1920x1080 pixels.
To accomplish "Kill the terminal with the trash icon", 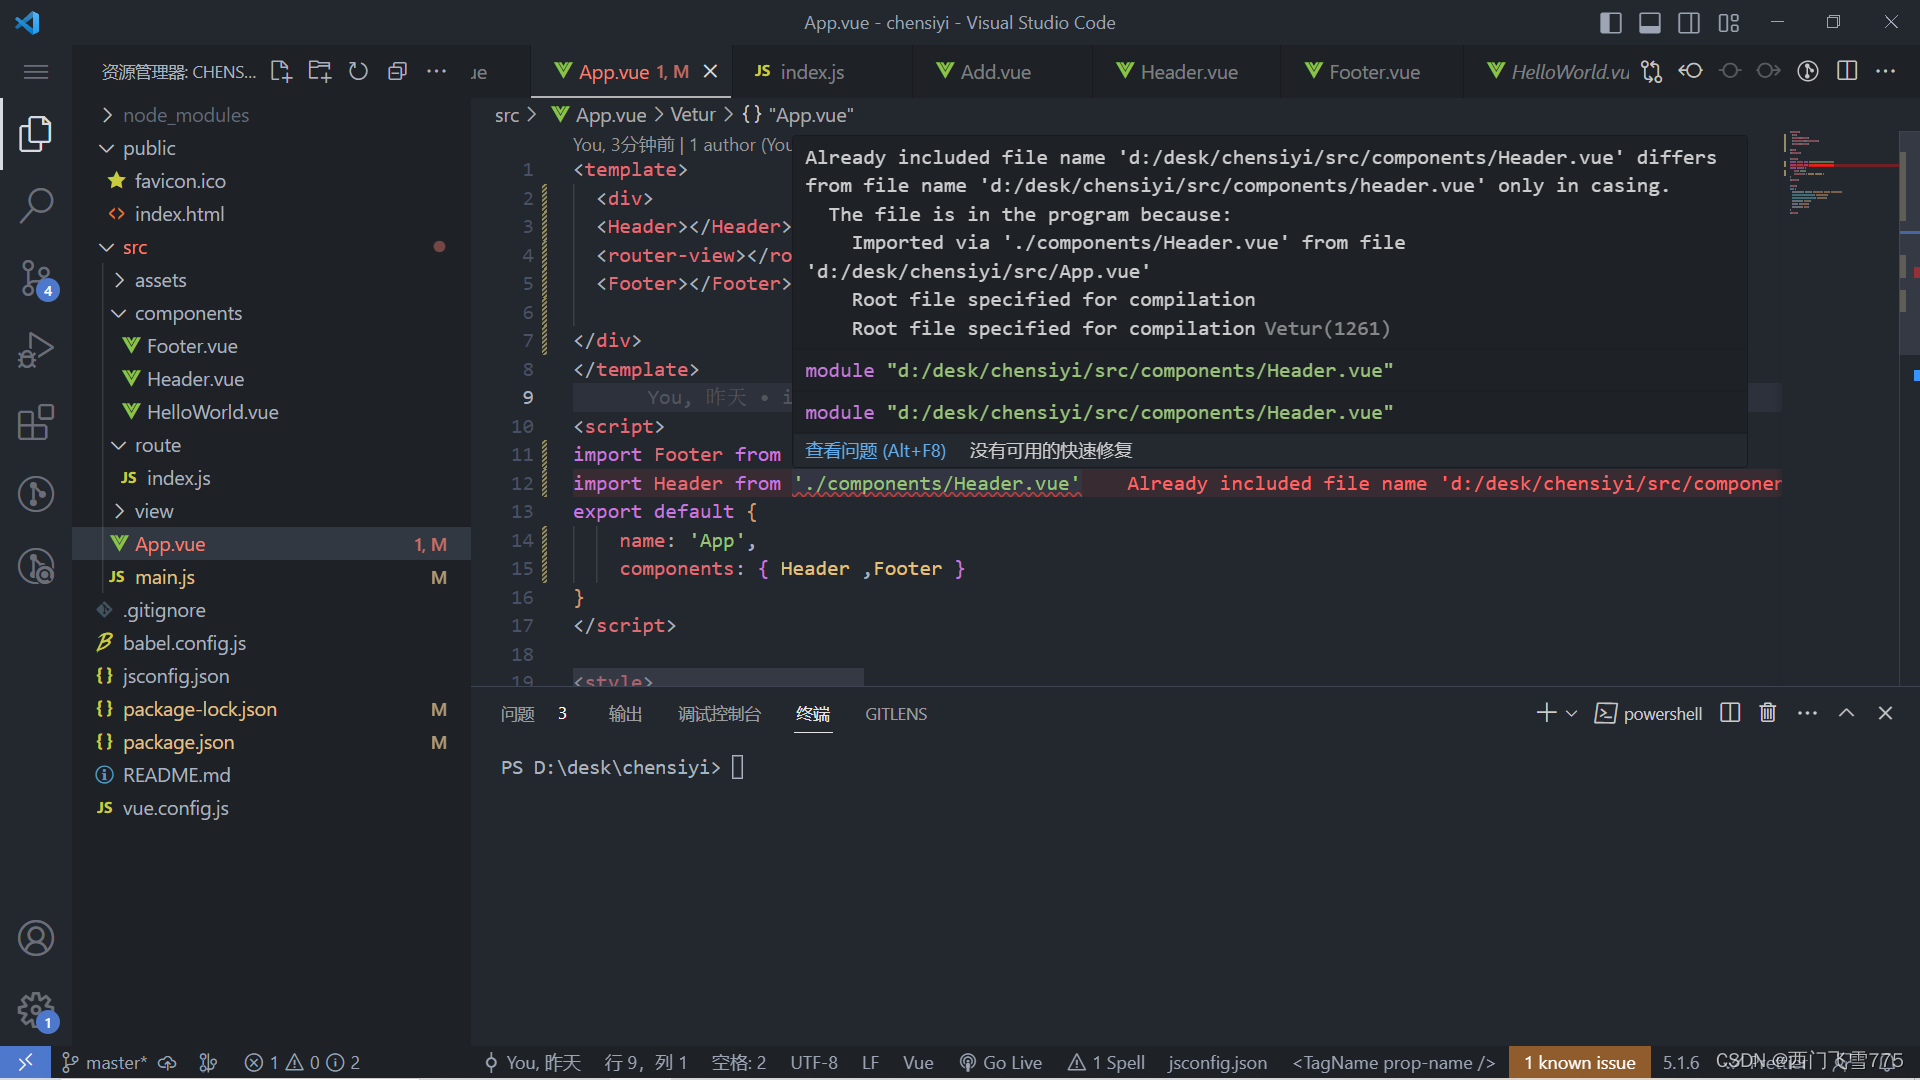I will 1767,712.
